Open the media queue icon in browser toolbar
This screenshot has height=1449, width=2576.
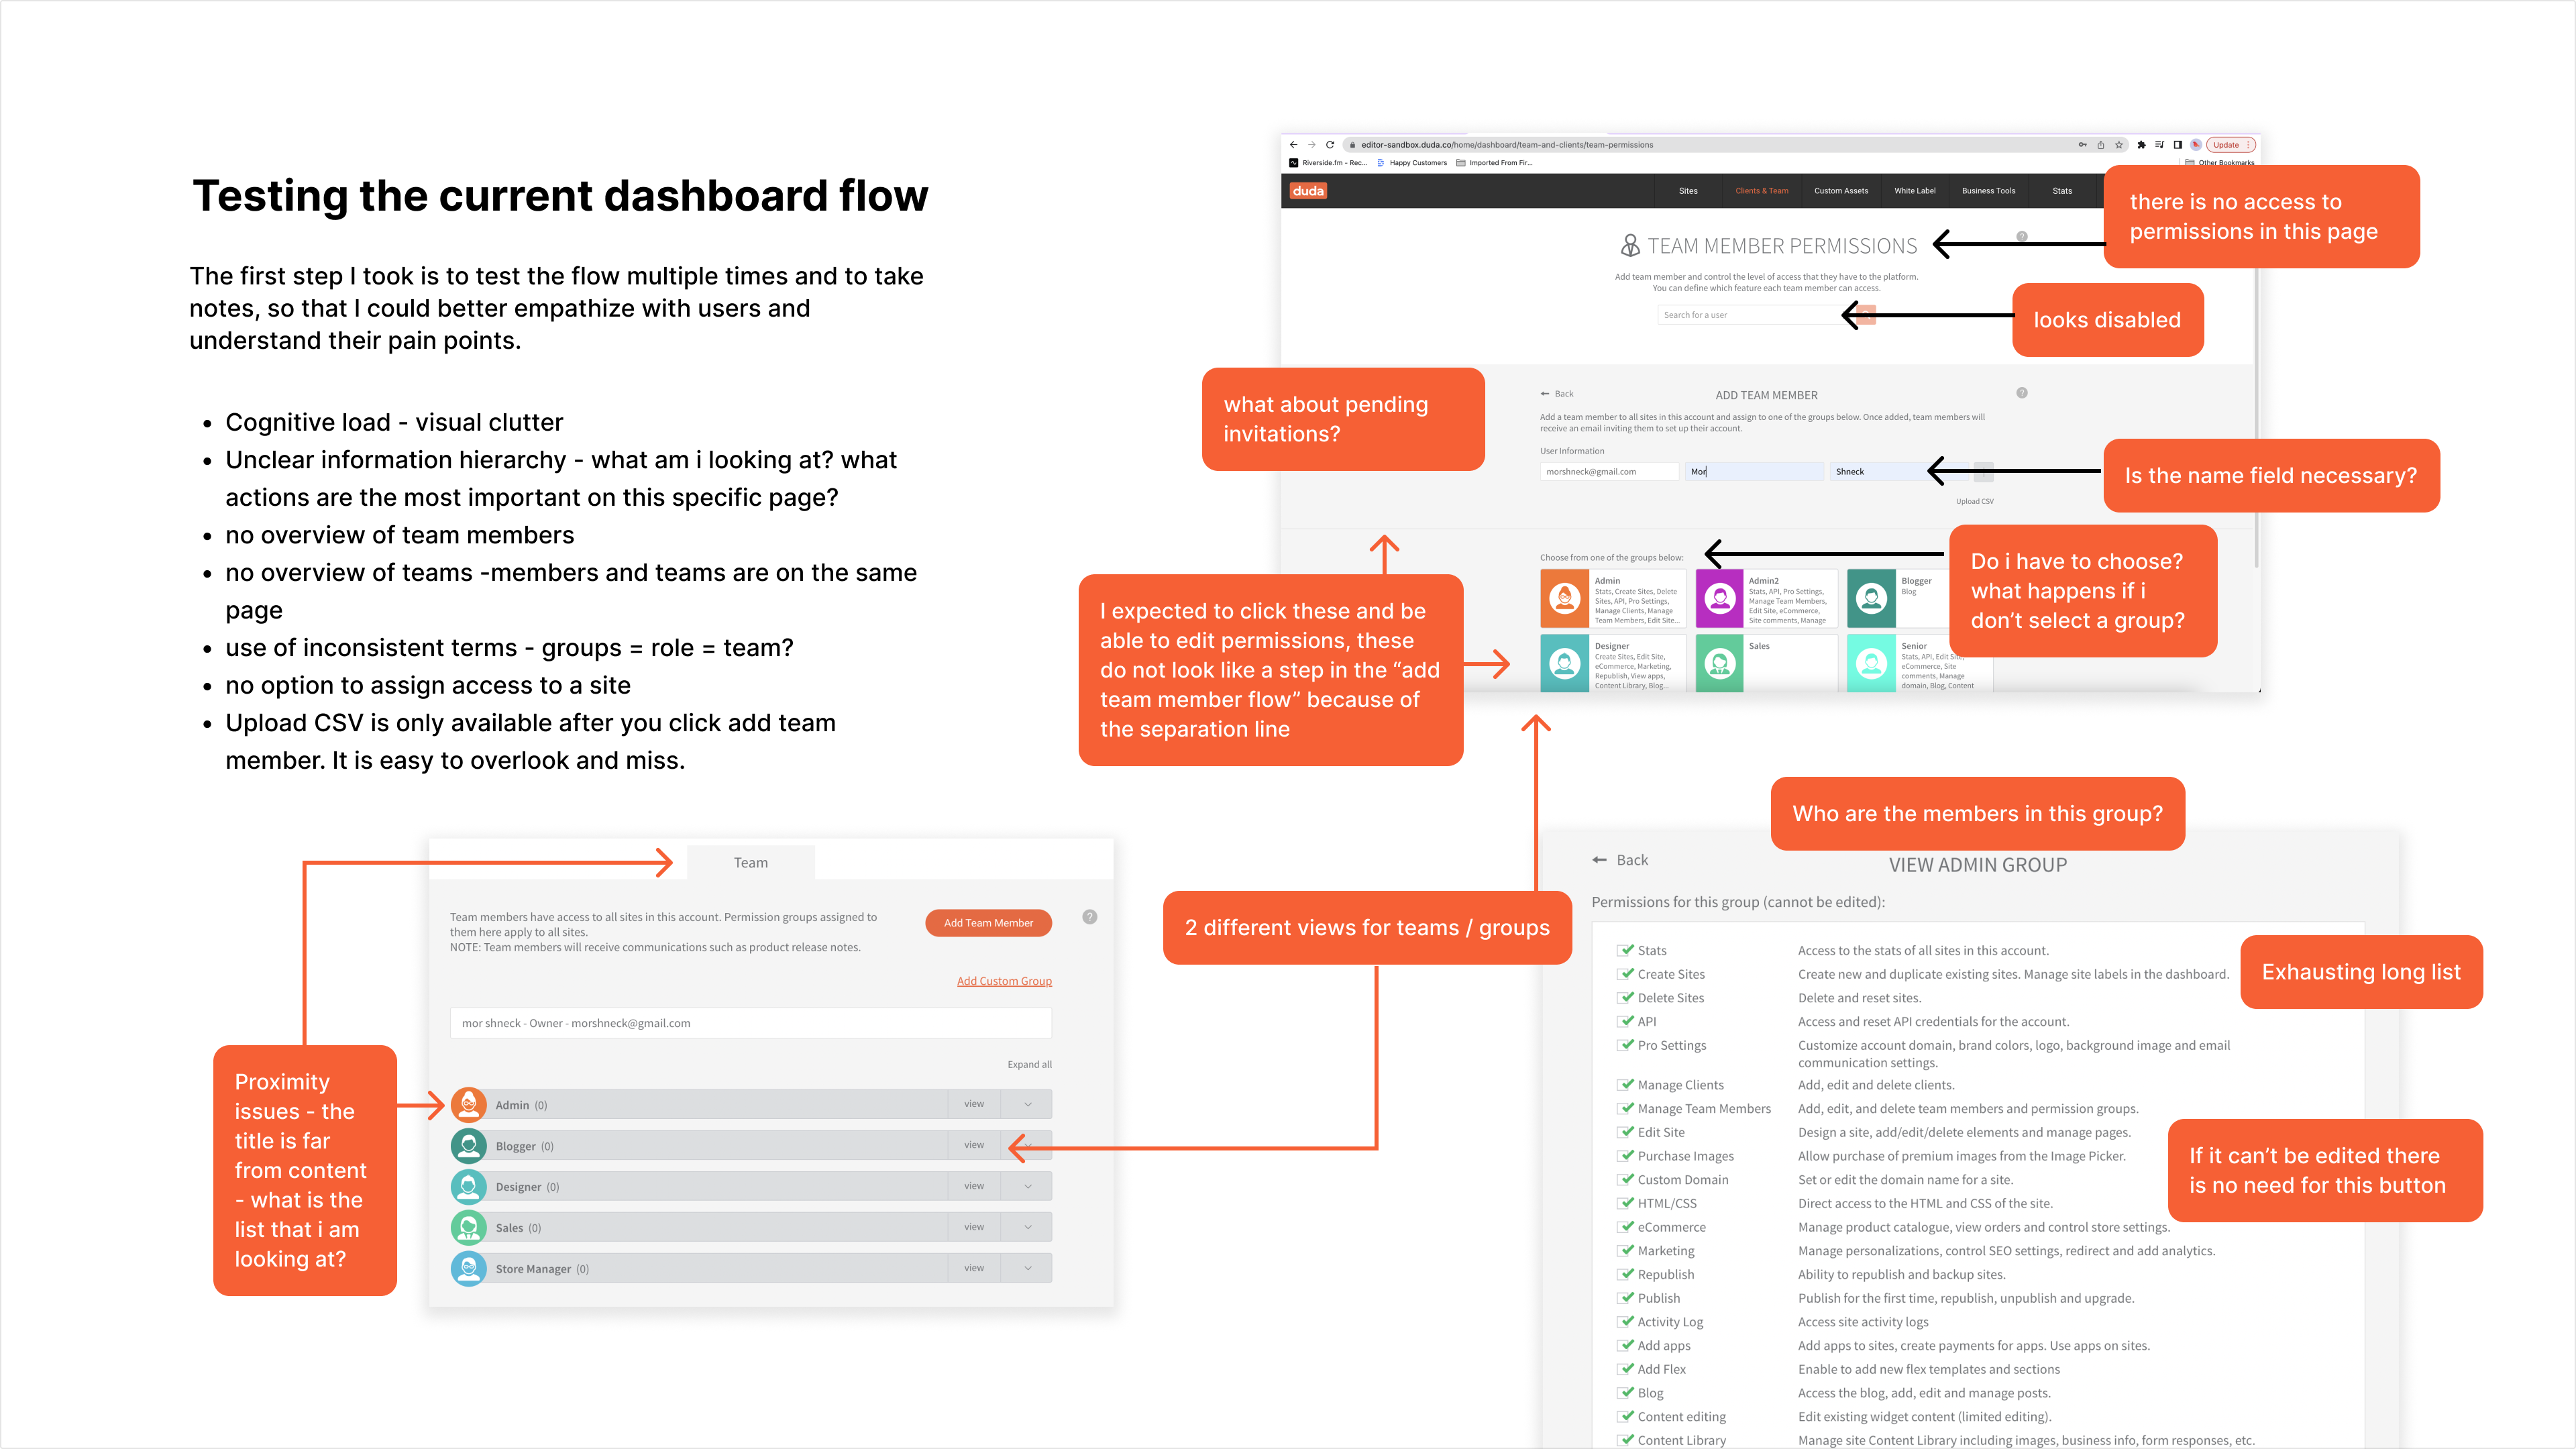tap(2159, 145)
